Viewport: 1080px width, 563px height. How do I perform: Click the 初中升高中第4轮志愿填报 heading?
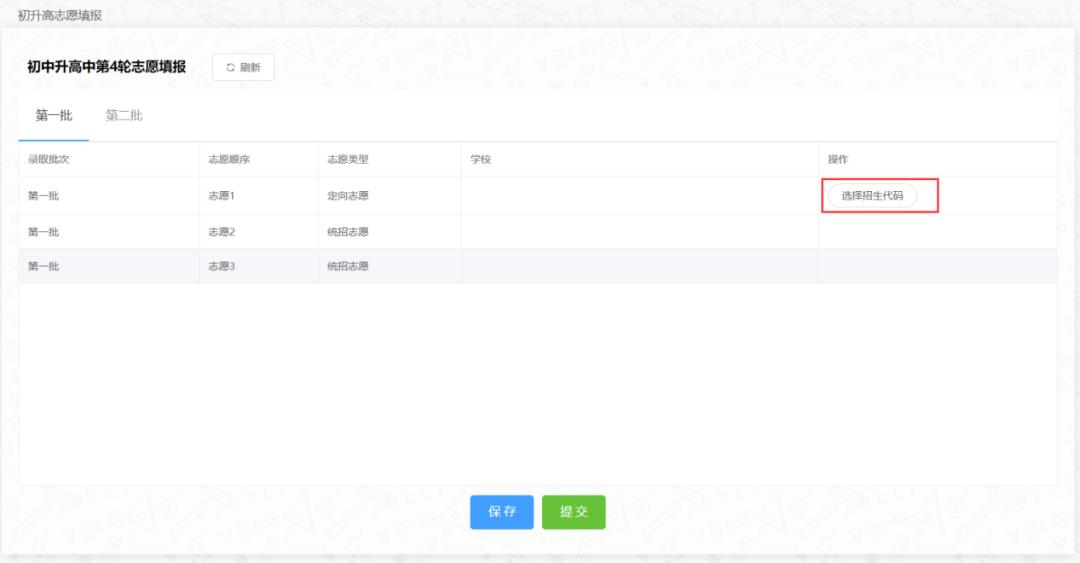[107, 67]
